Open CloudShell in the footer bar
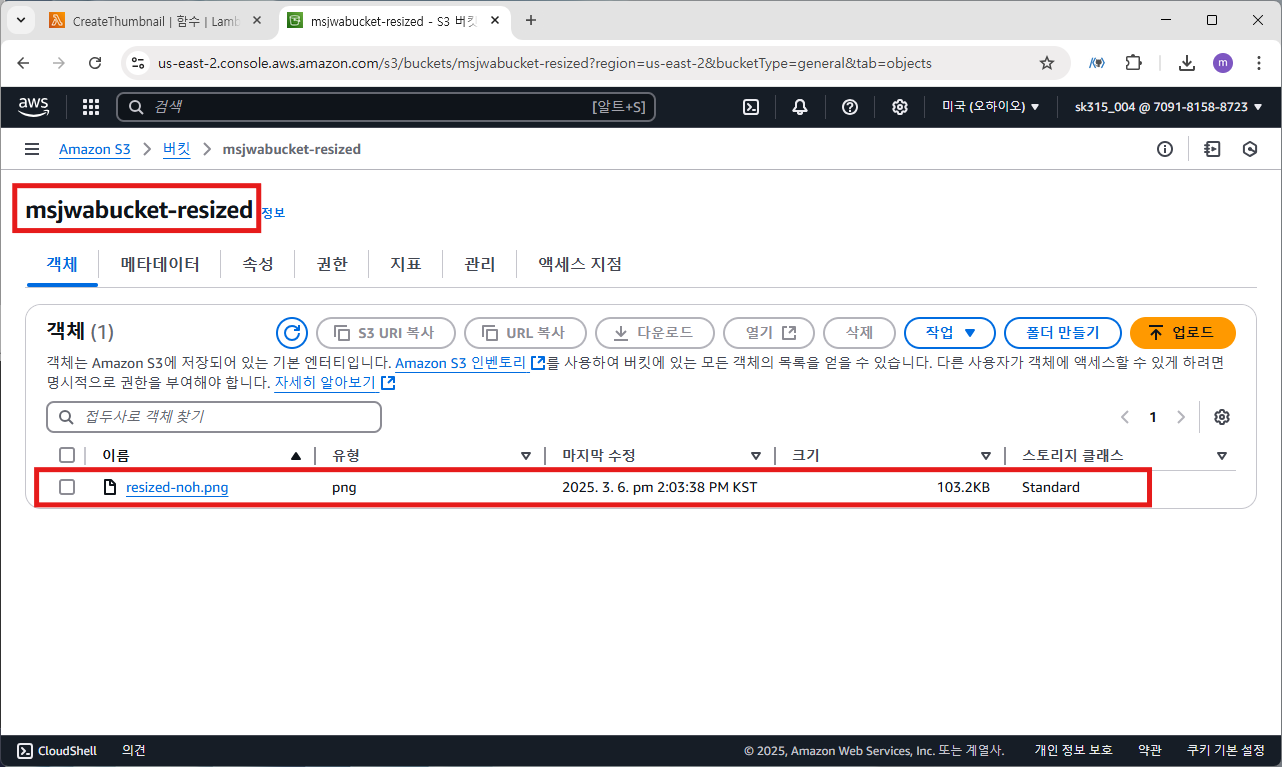Screen dimensions: 1282x767 [x=57, y=750]
